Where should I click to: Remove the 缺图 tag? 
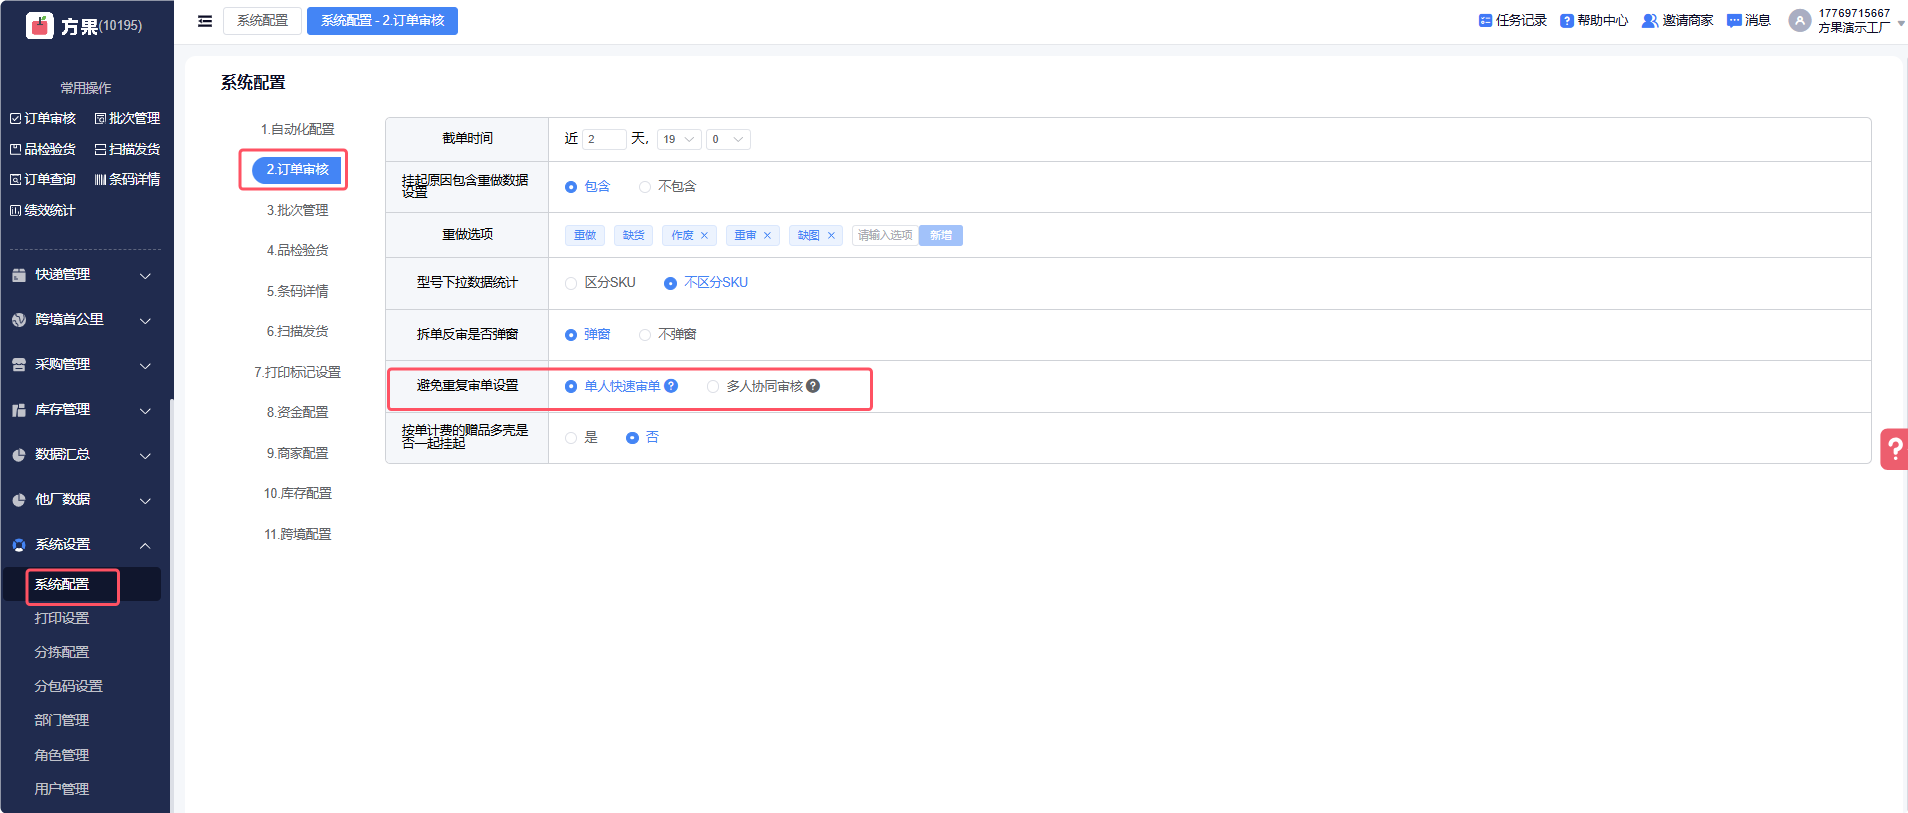point(831,235)
